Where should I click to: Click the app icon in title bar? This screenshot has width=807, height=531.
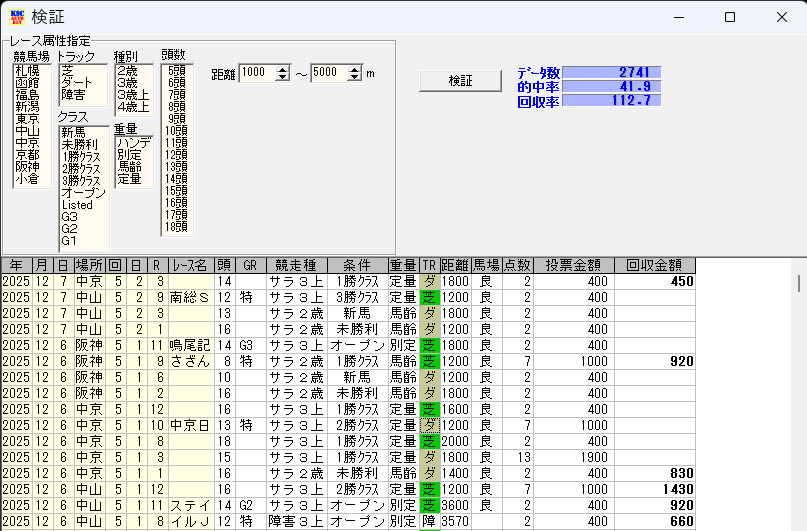tap(15, 17)
